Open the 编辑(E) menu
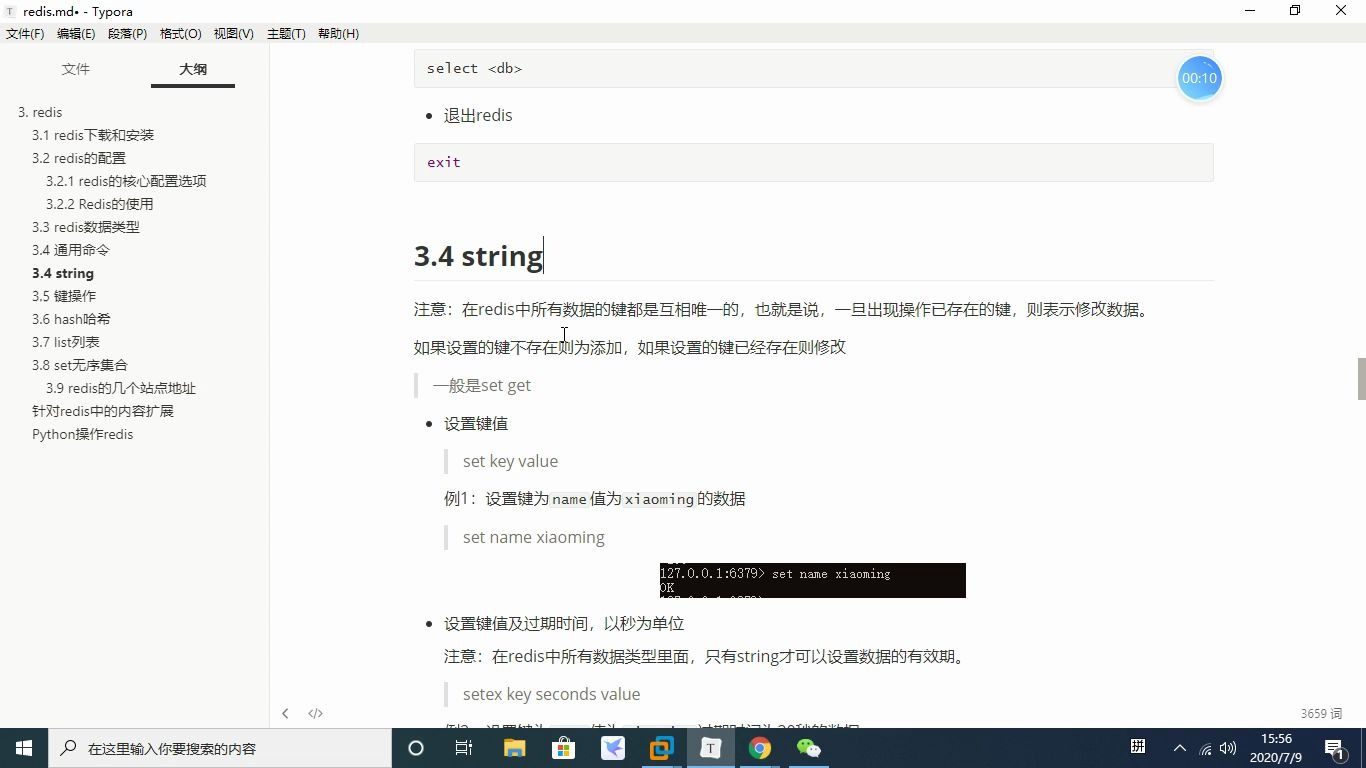1366x768 pixels. coord(76,33)
